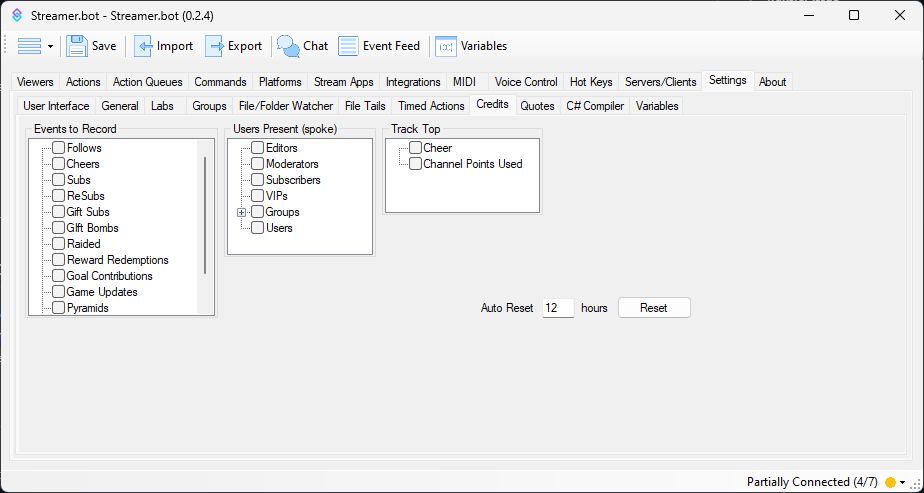Open the Chat bubble icon
The height and width of the screenshot is (493, 924).
(x=289, y=46)
